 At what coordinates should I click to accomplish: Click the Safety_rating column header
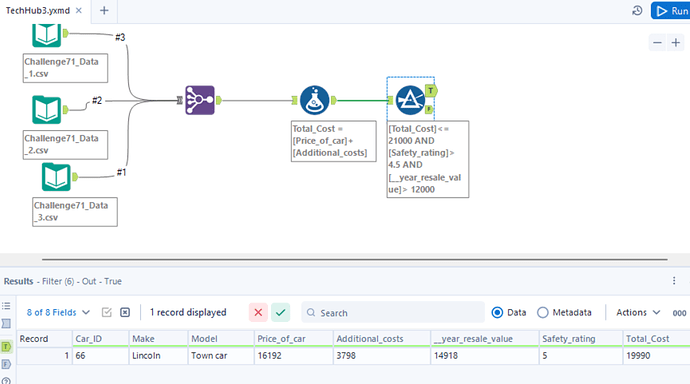pos(581,339)
